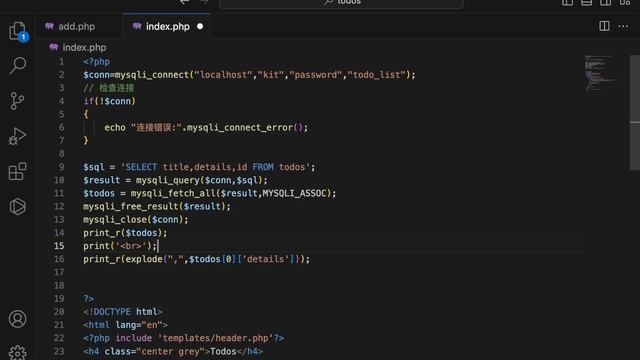Open the hexagon play icon view in activity bar
Image resolution: width=640 pixels, height=360 pixels.
18,207
